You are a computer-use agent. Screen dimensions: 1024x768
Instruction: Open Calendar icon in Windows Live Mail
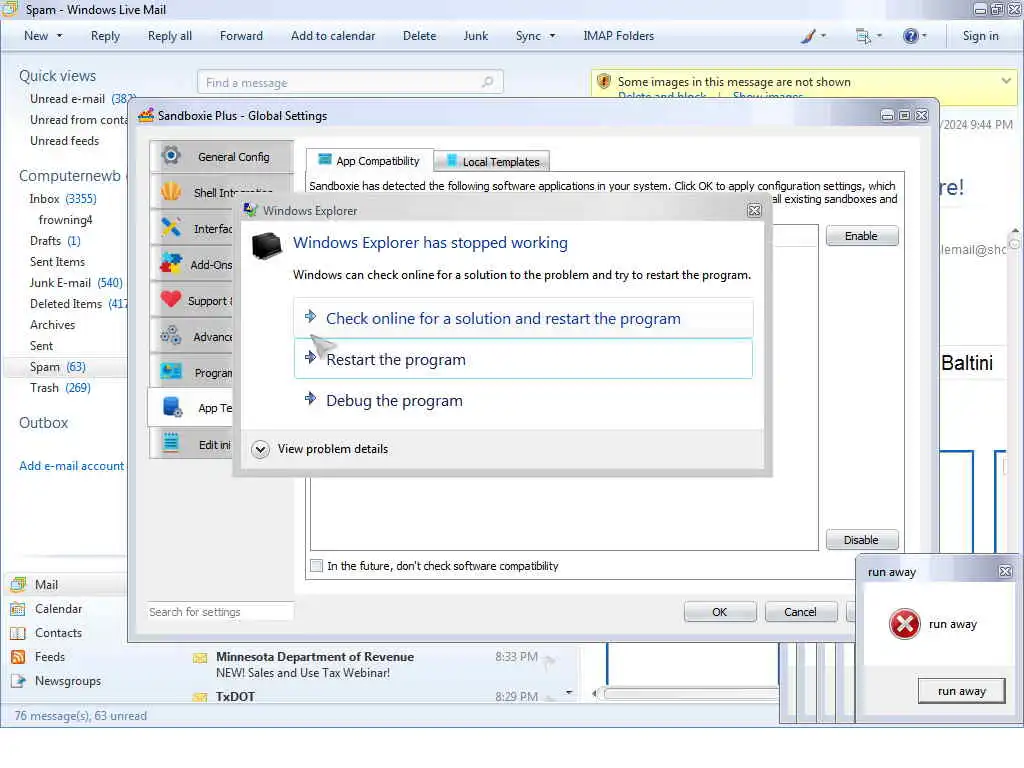pyautogui.click(x=18, y=609)
